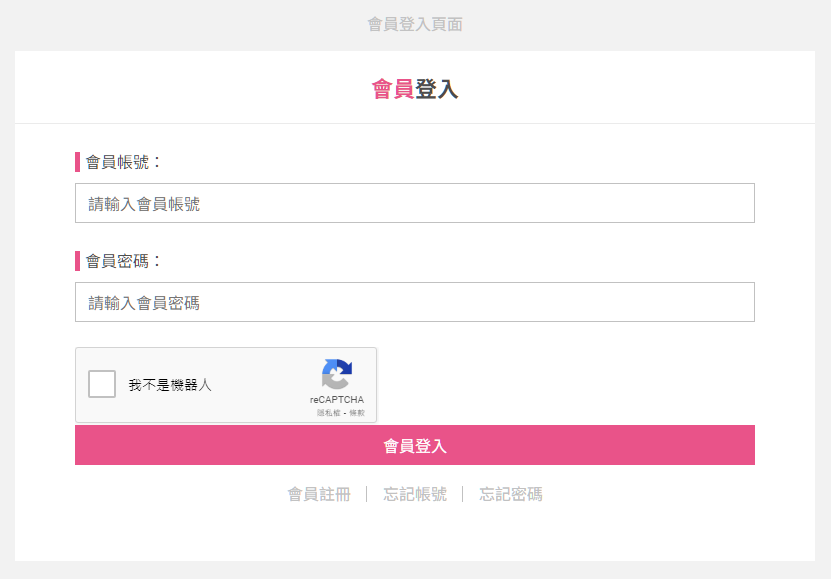This screenshot has width=831, height=579.
Task: Submit with the pink 會員登入 button
Action: click(414, 445)
